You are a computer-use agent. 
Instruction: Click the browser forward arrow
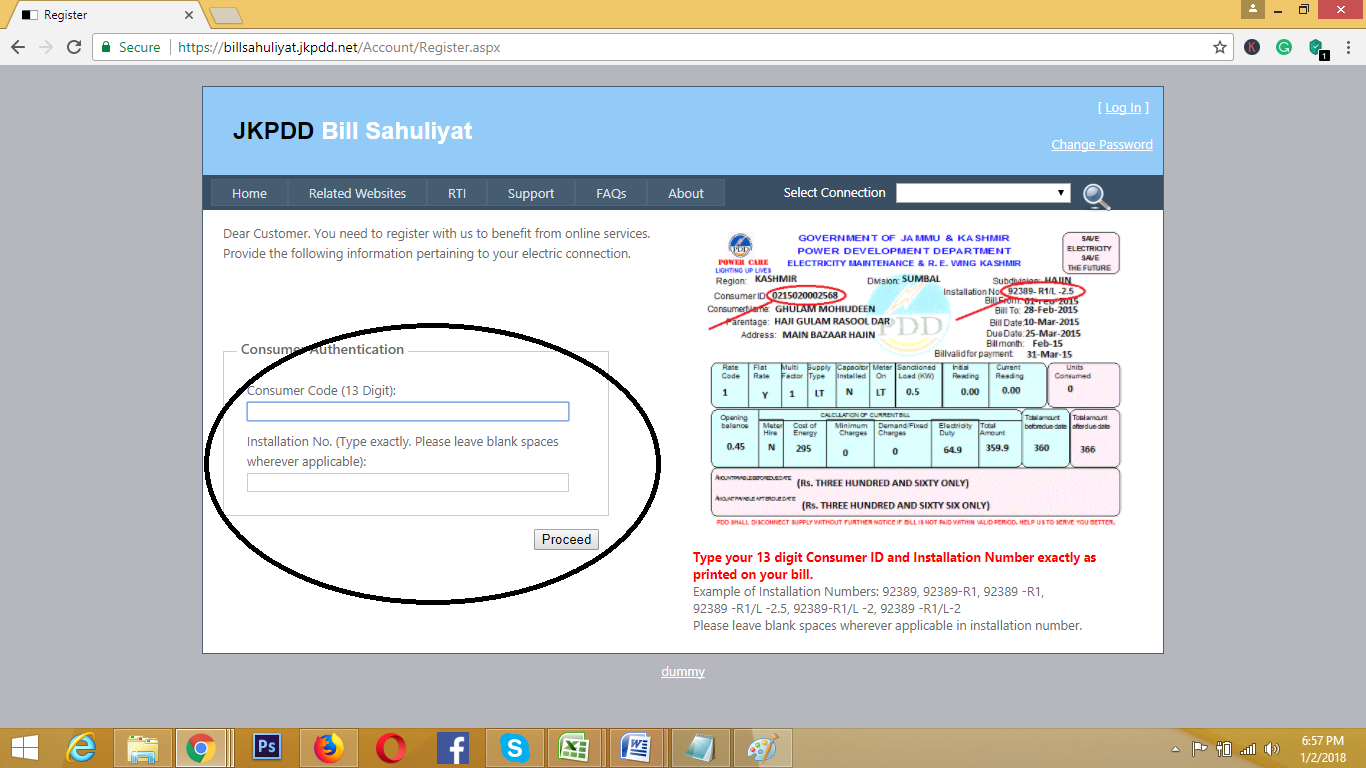tap(46, 47)
